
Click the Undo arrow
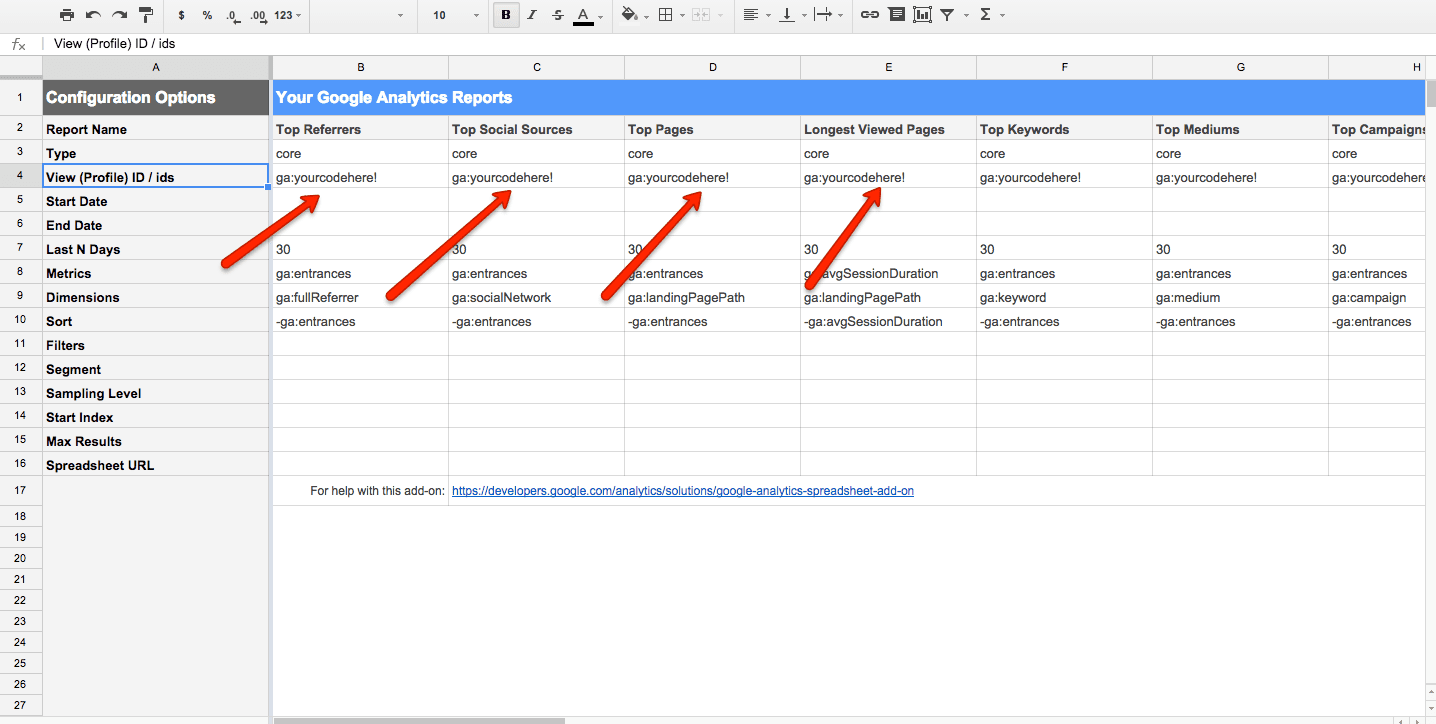[93, 15]
